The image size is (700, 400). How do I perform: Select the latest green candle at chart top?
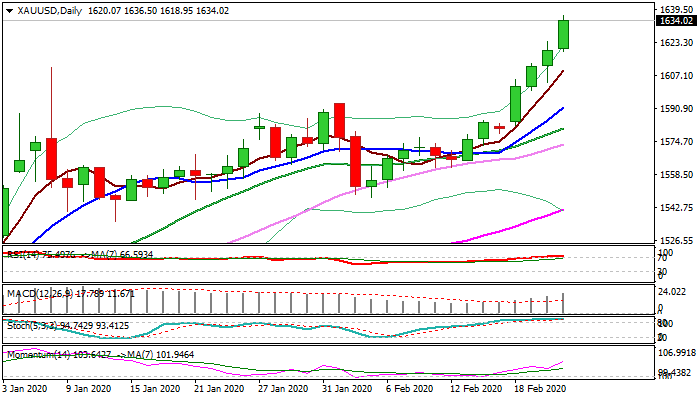[x=563, y=34]
